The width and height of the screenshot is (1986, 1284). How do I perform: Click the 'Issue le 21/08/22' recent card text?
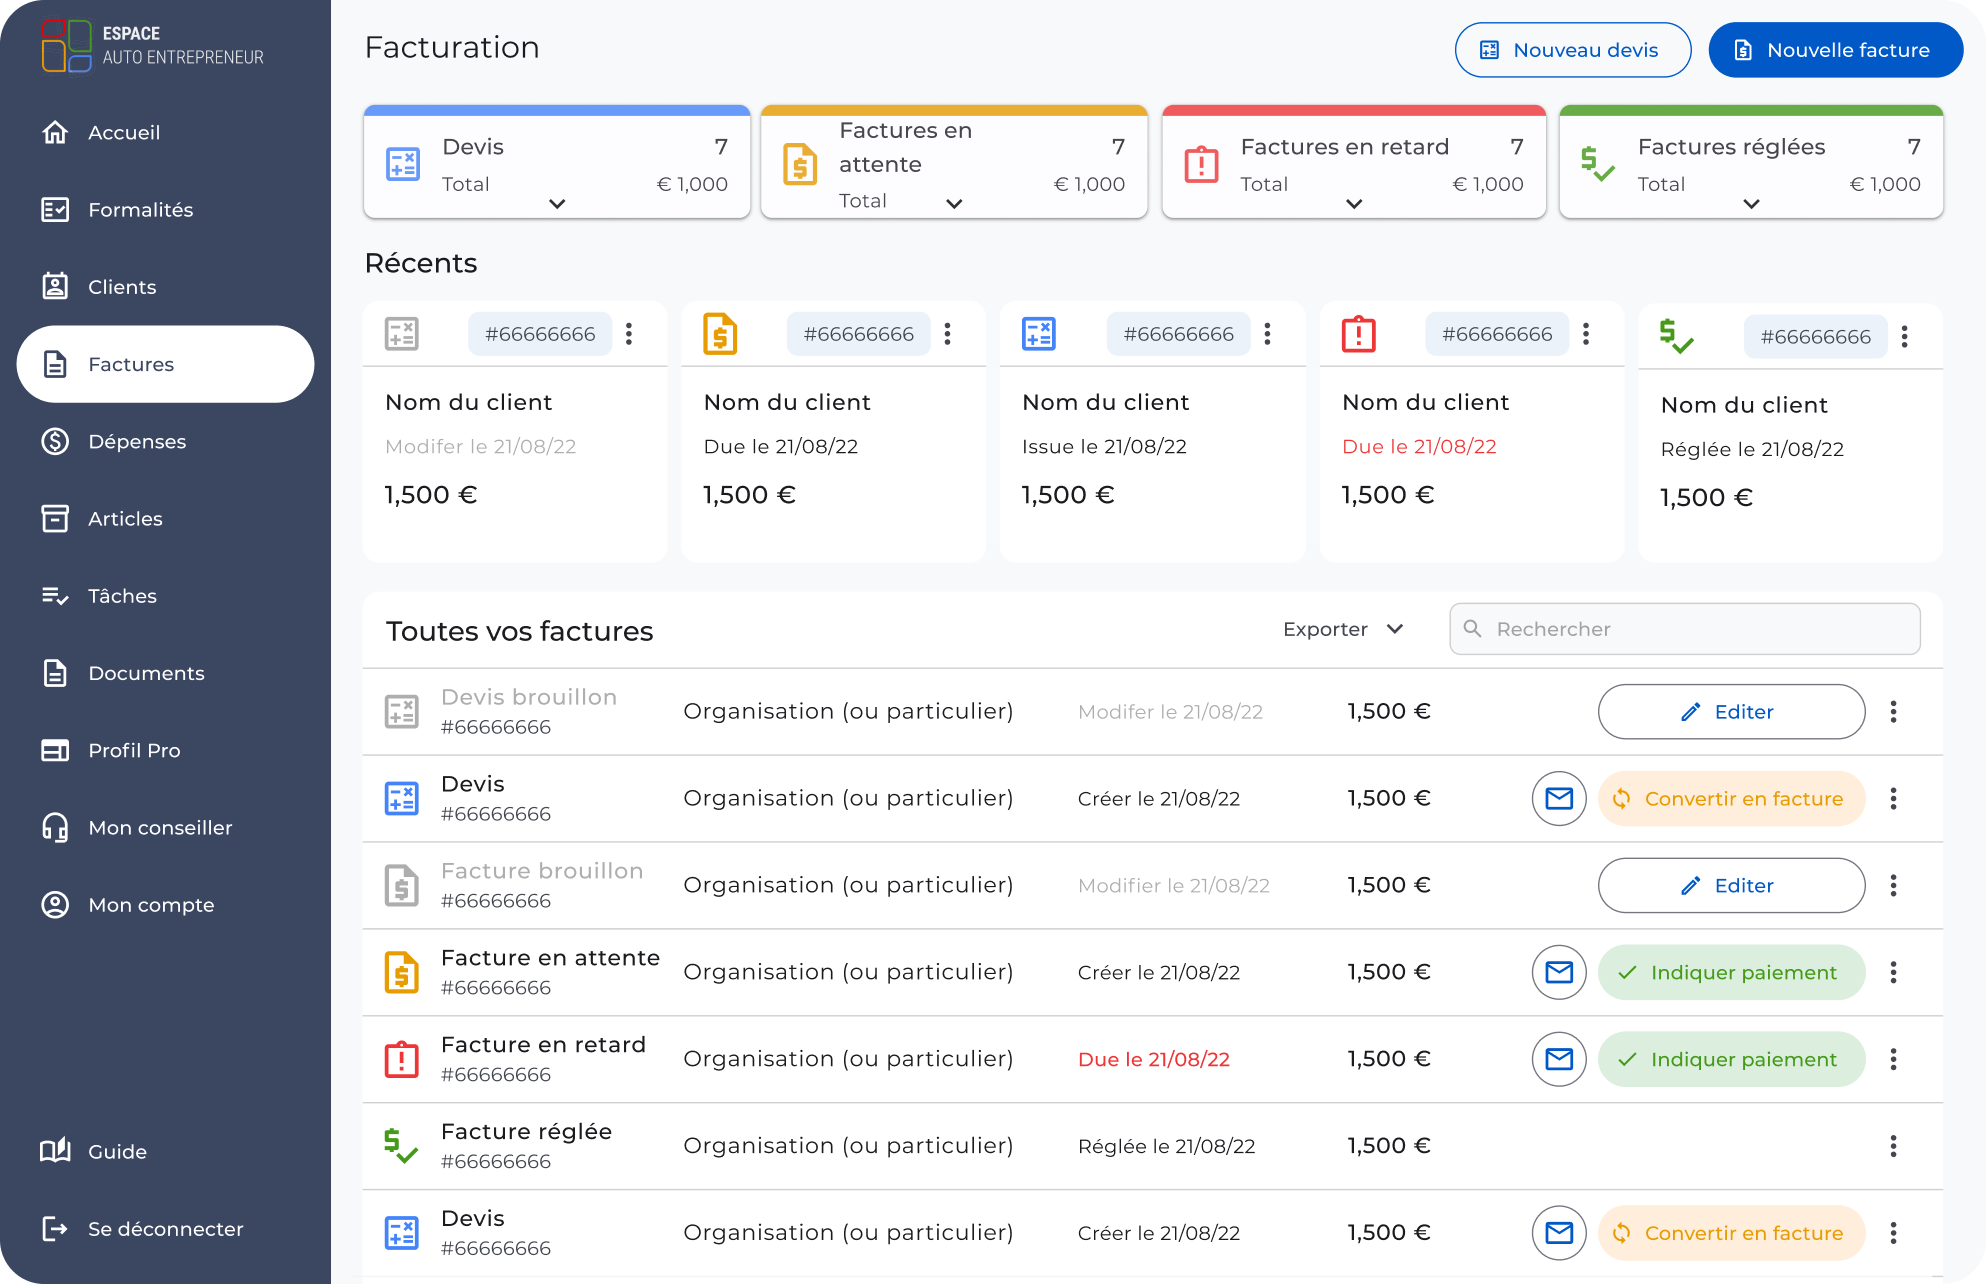[1104, 447]
